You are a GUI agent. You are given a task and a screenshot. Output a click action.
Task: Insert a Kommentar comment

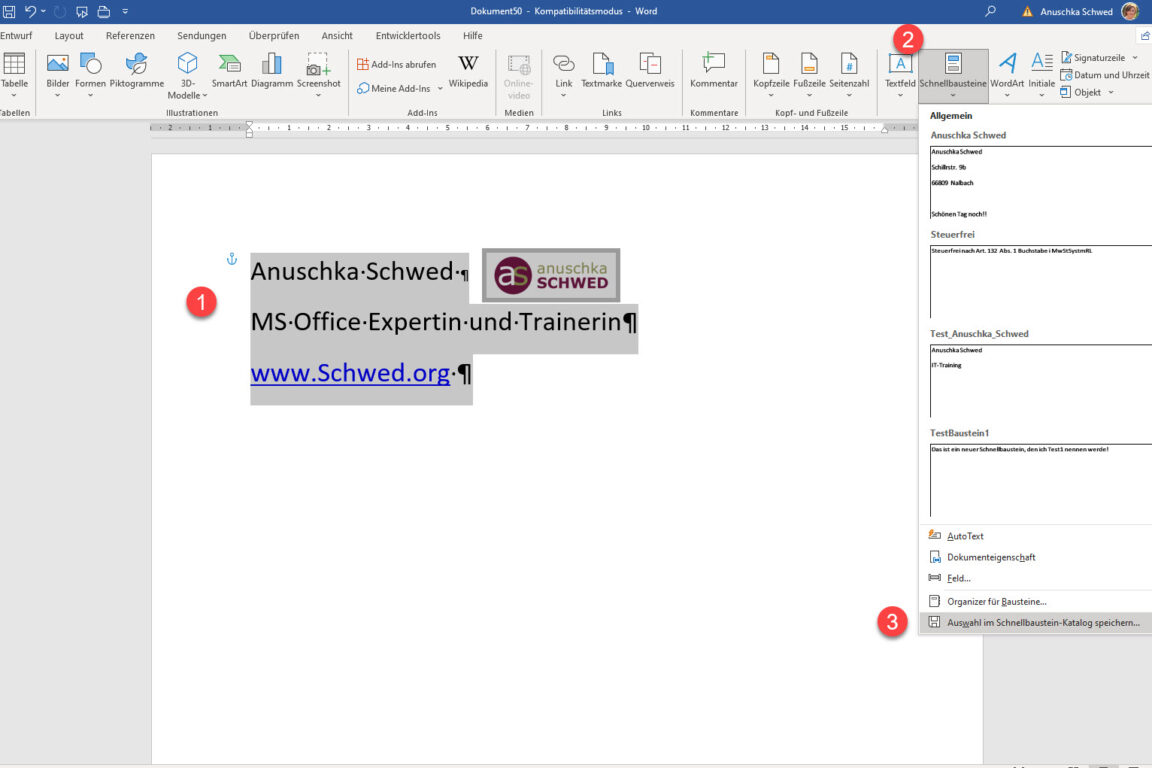713,70
